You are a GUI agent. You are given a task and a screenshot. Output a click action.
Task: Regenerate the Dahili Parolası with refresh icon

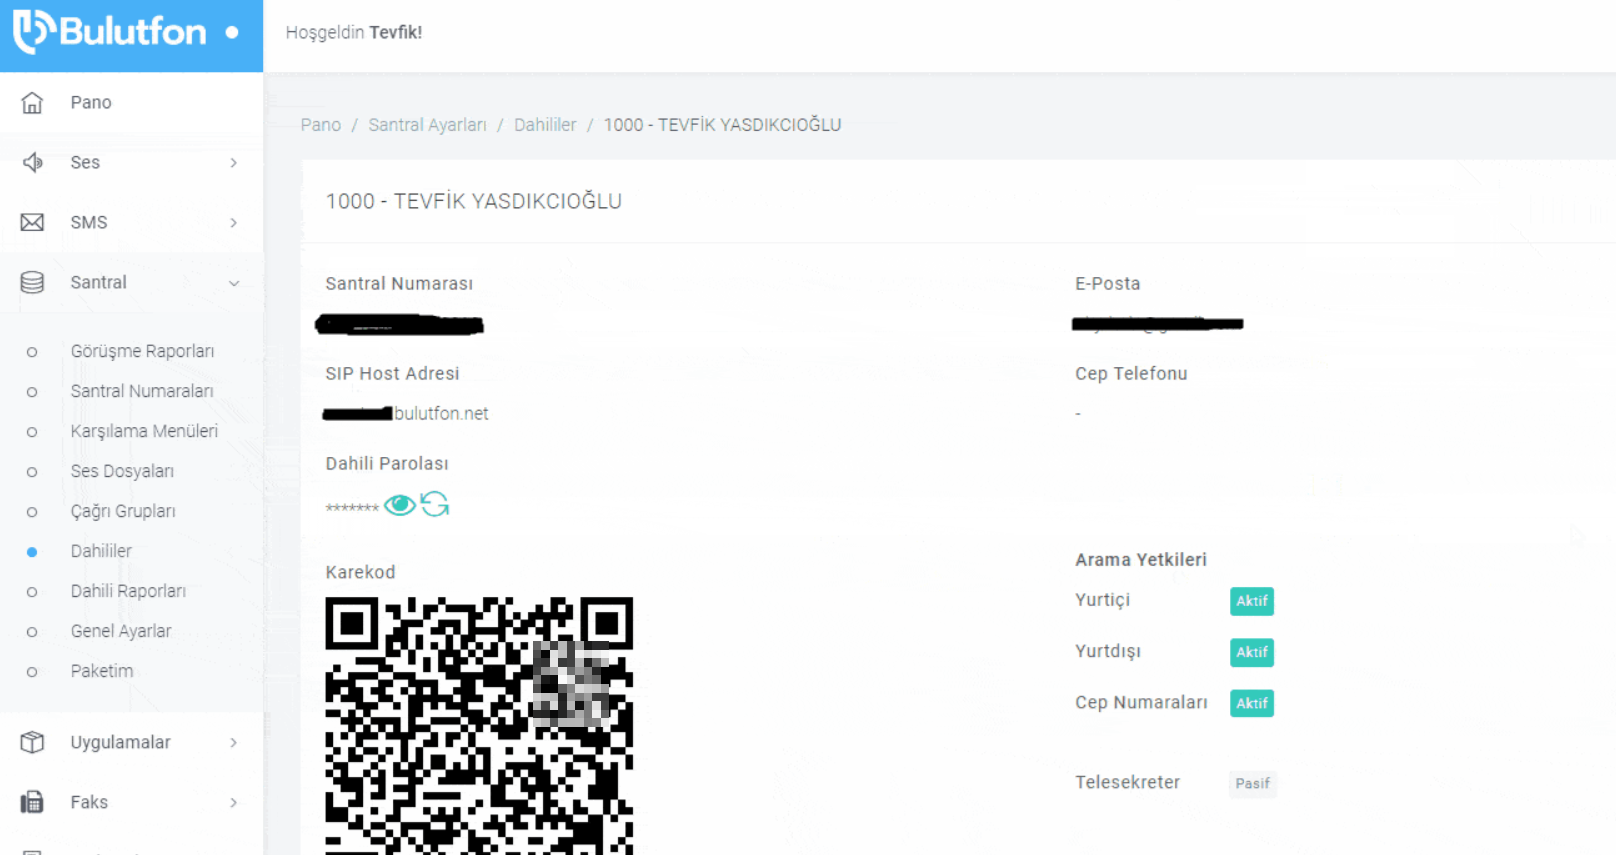tap(435, 504)
